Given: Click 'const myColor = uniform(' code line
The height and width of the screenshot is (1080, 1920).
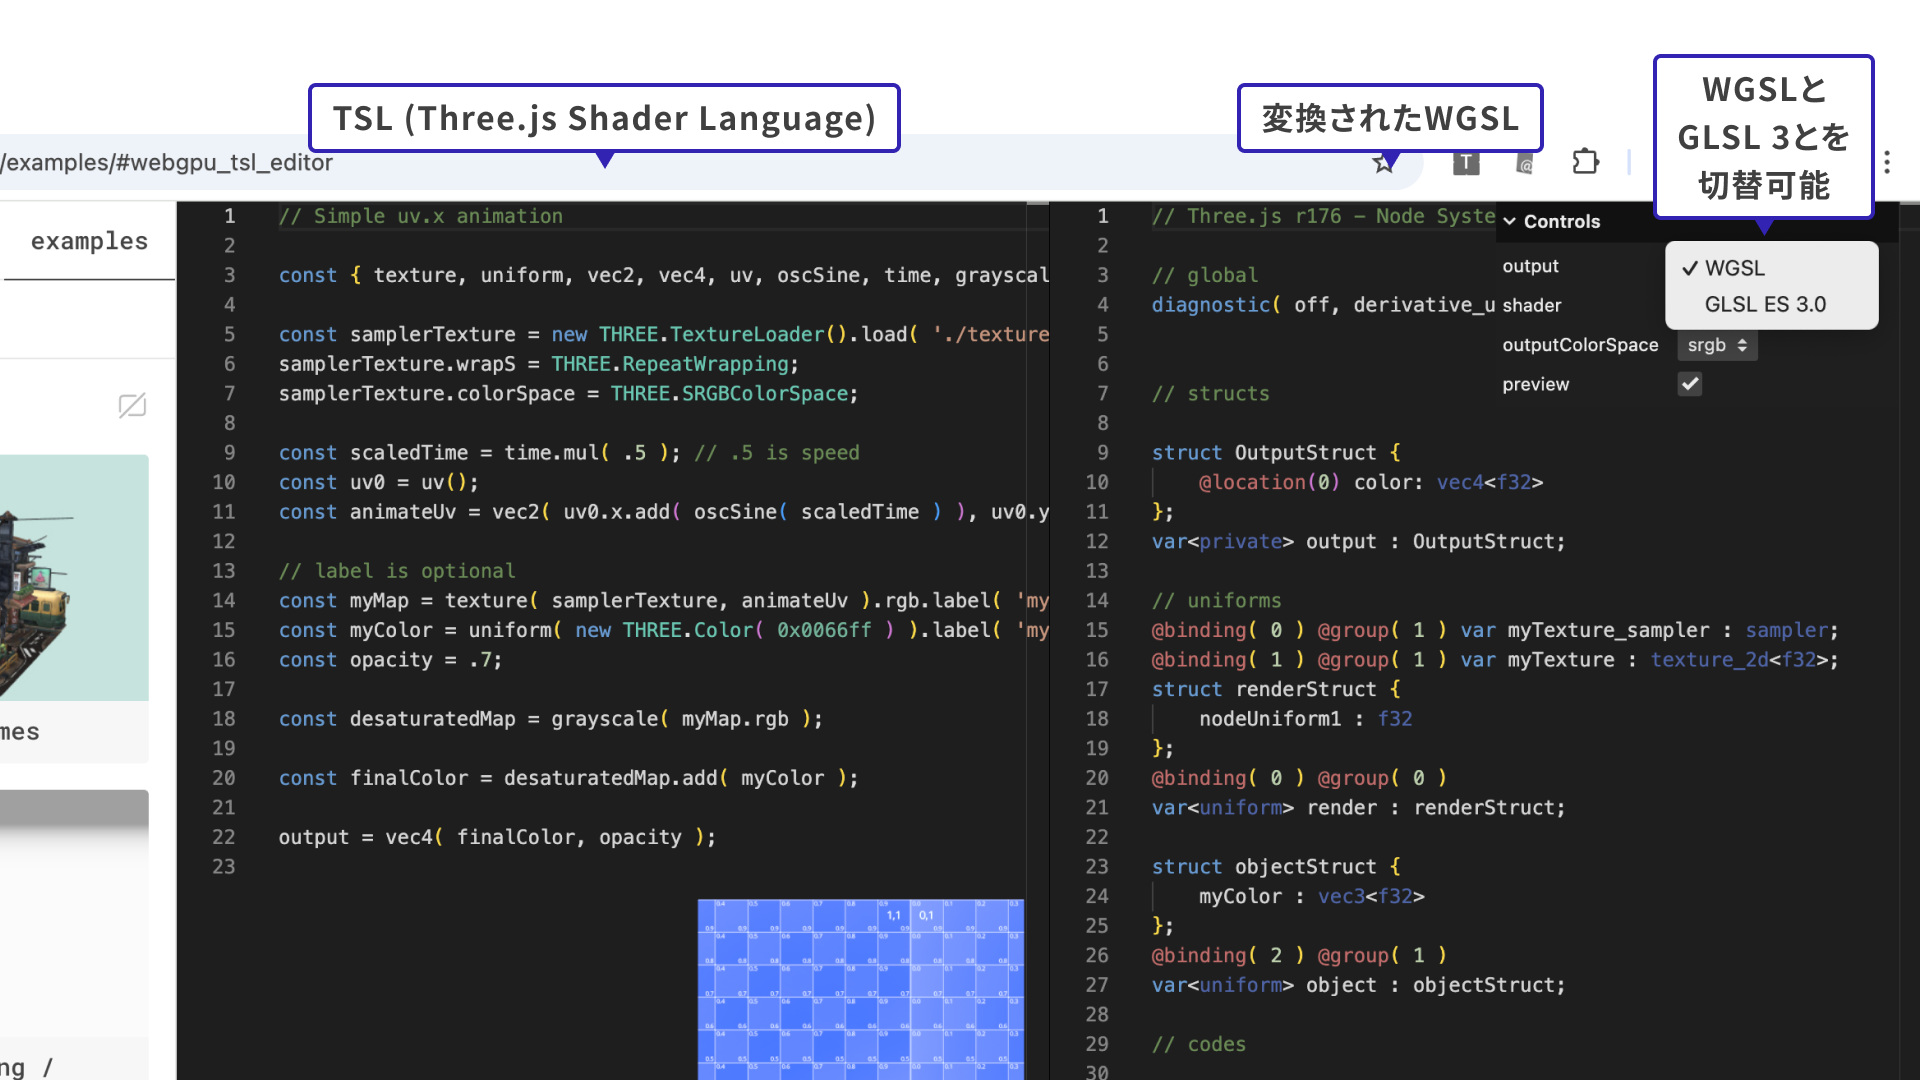Looking at the screenshot, I should 664,630.
